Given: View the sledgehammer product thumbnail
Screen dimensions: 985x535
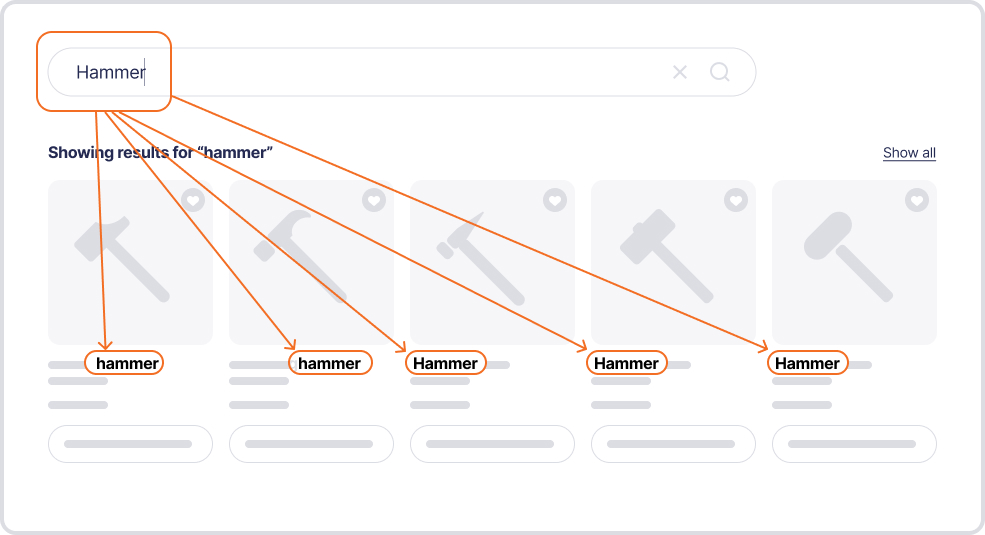Looking at the screenshot, I should pos(673,262).
